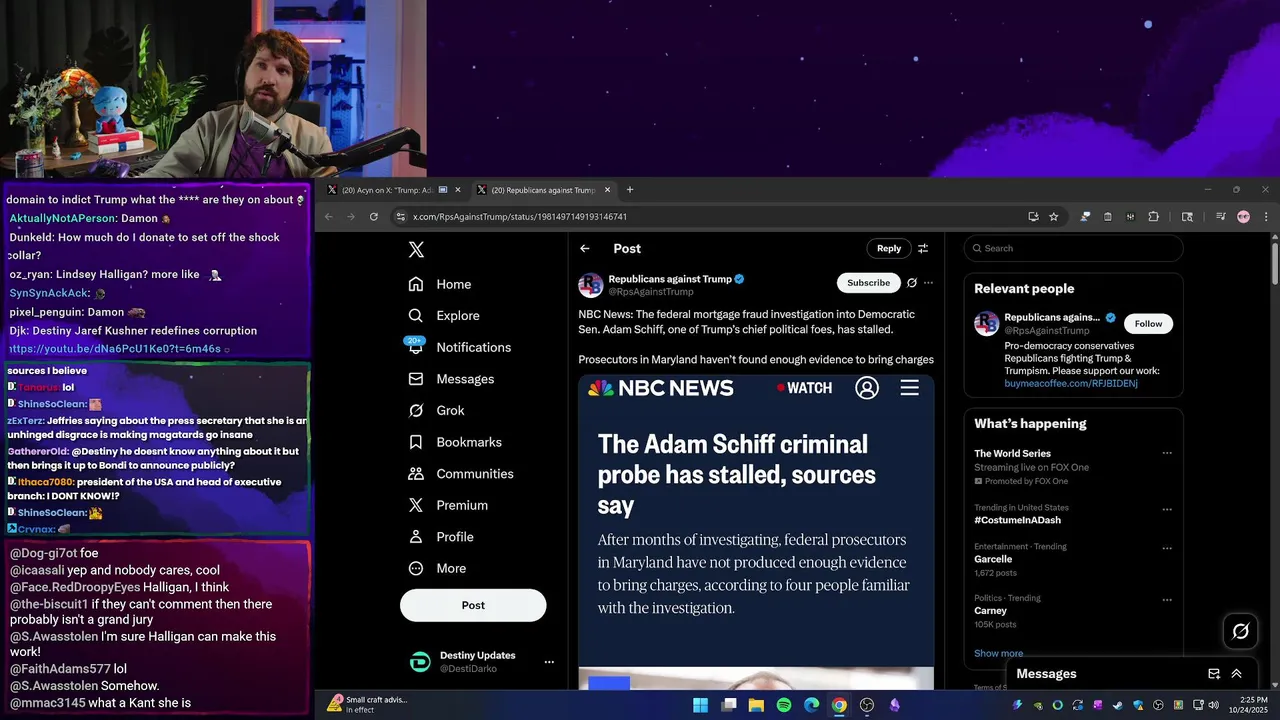
Task: Open Spotify from the taskbar
Action: (784, 705)
